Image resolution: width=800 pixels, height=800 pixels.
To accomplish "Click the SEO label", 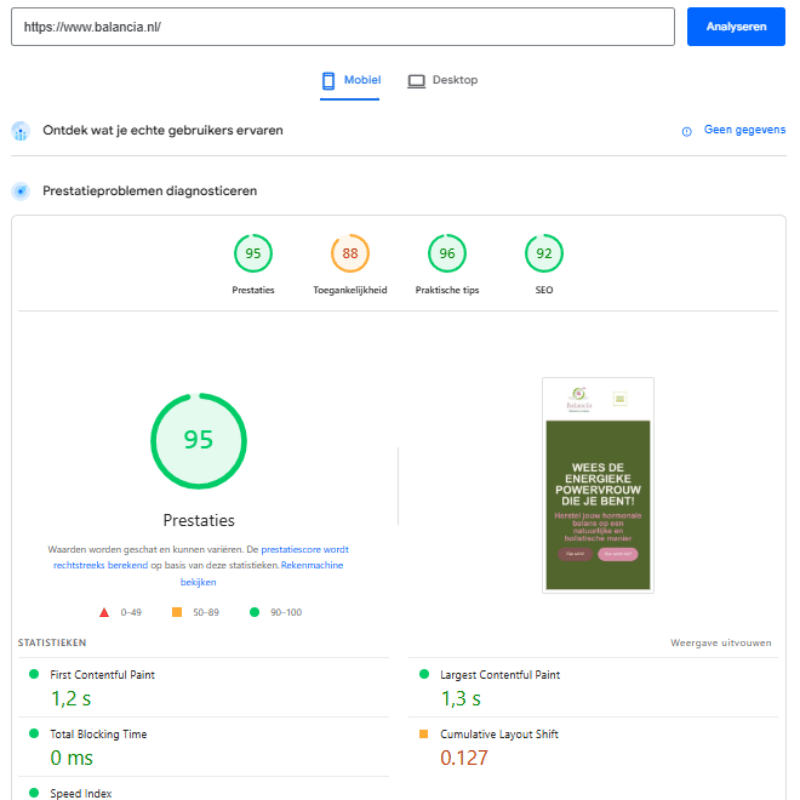I will pyautogui.click(x=544, y=290).
